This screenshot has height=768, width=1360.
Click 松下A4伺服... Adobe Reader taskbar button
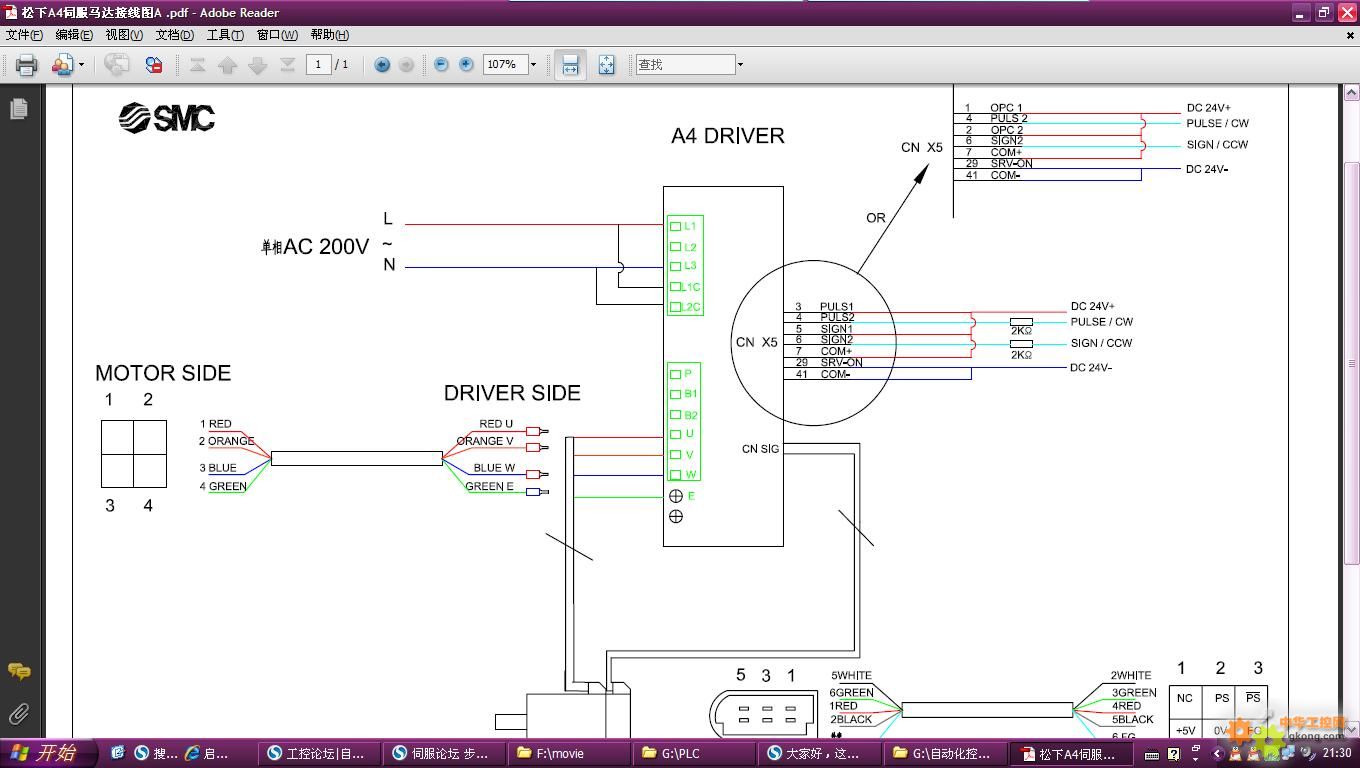tap(1071, 754)
